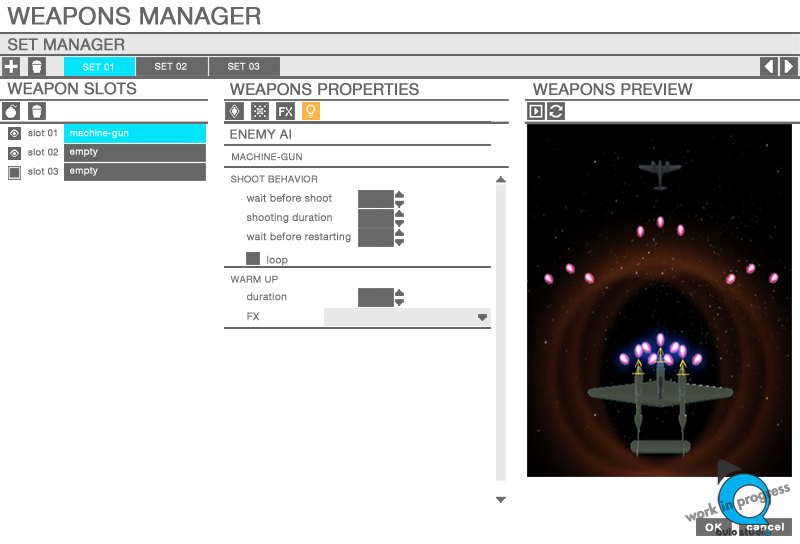Select empty slot 02
This screenshot has height=544, width=800.
pos(135,153)
